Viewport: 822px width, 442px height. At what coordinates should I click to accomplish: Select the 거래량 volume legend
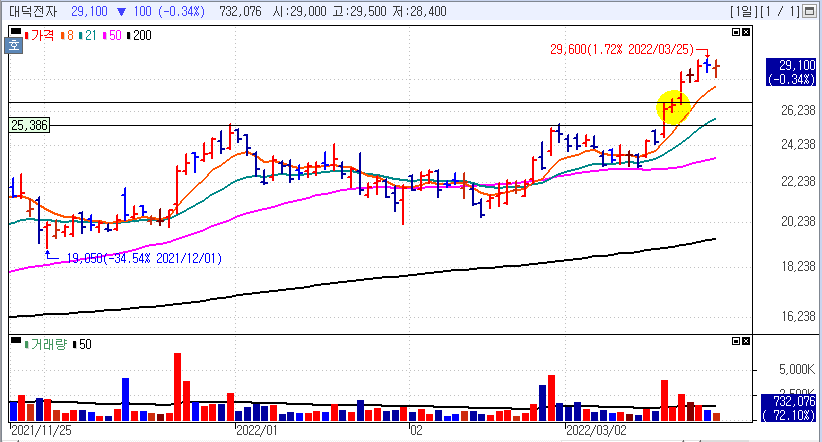46,344
